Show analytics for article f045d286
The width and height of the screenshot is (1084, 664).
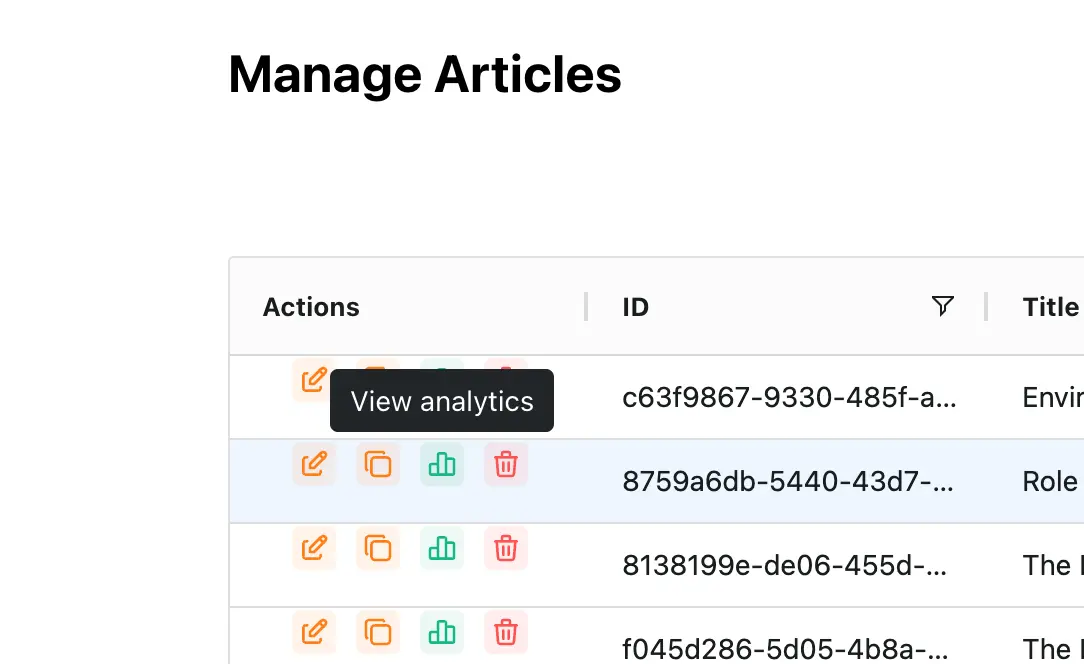(442, 633)
